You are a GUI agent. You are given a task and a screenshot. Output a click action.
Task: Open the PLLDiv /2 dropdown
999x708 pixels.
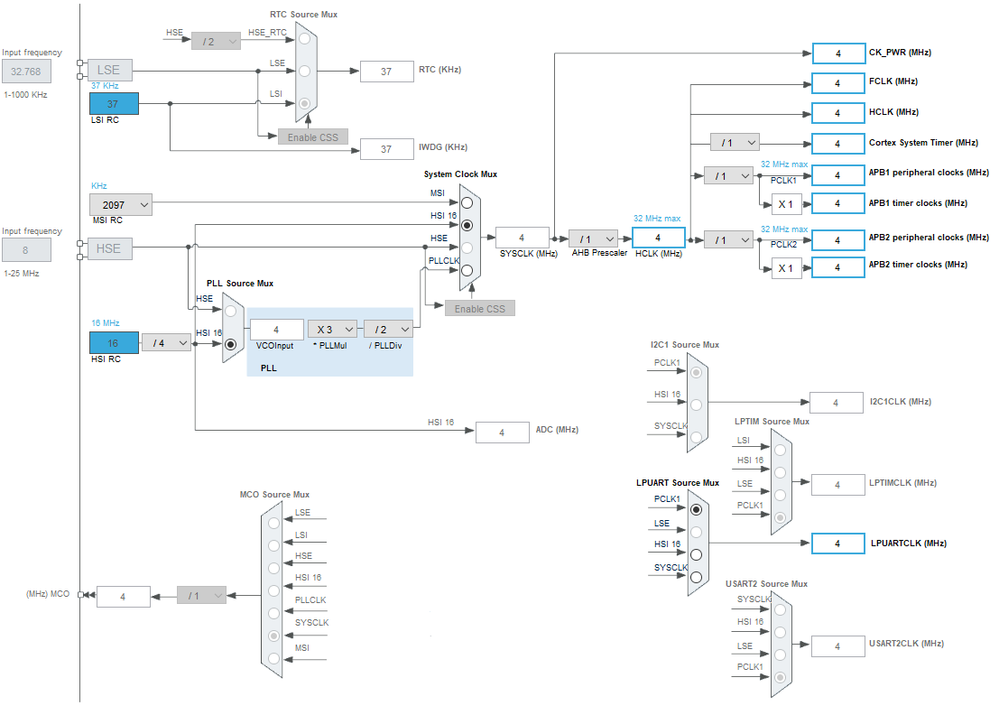point(388,329)
